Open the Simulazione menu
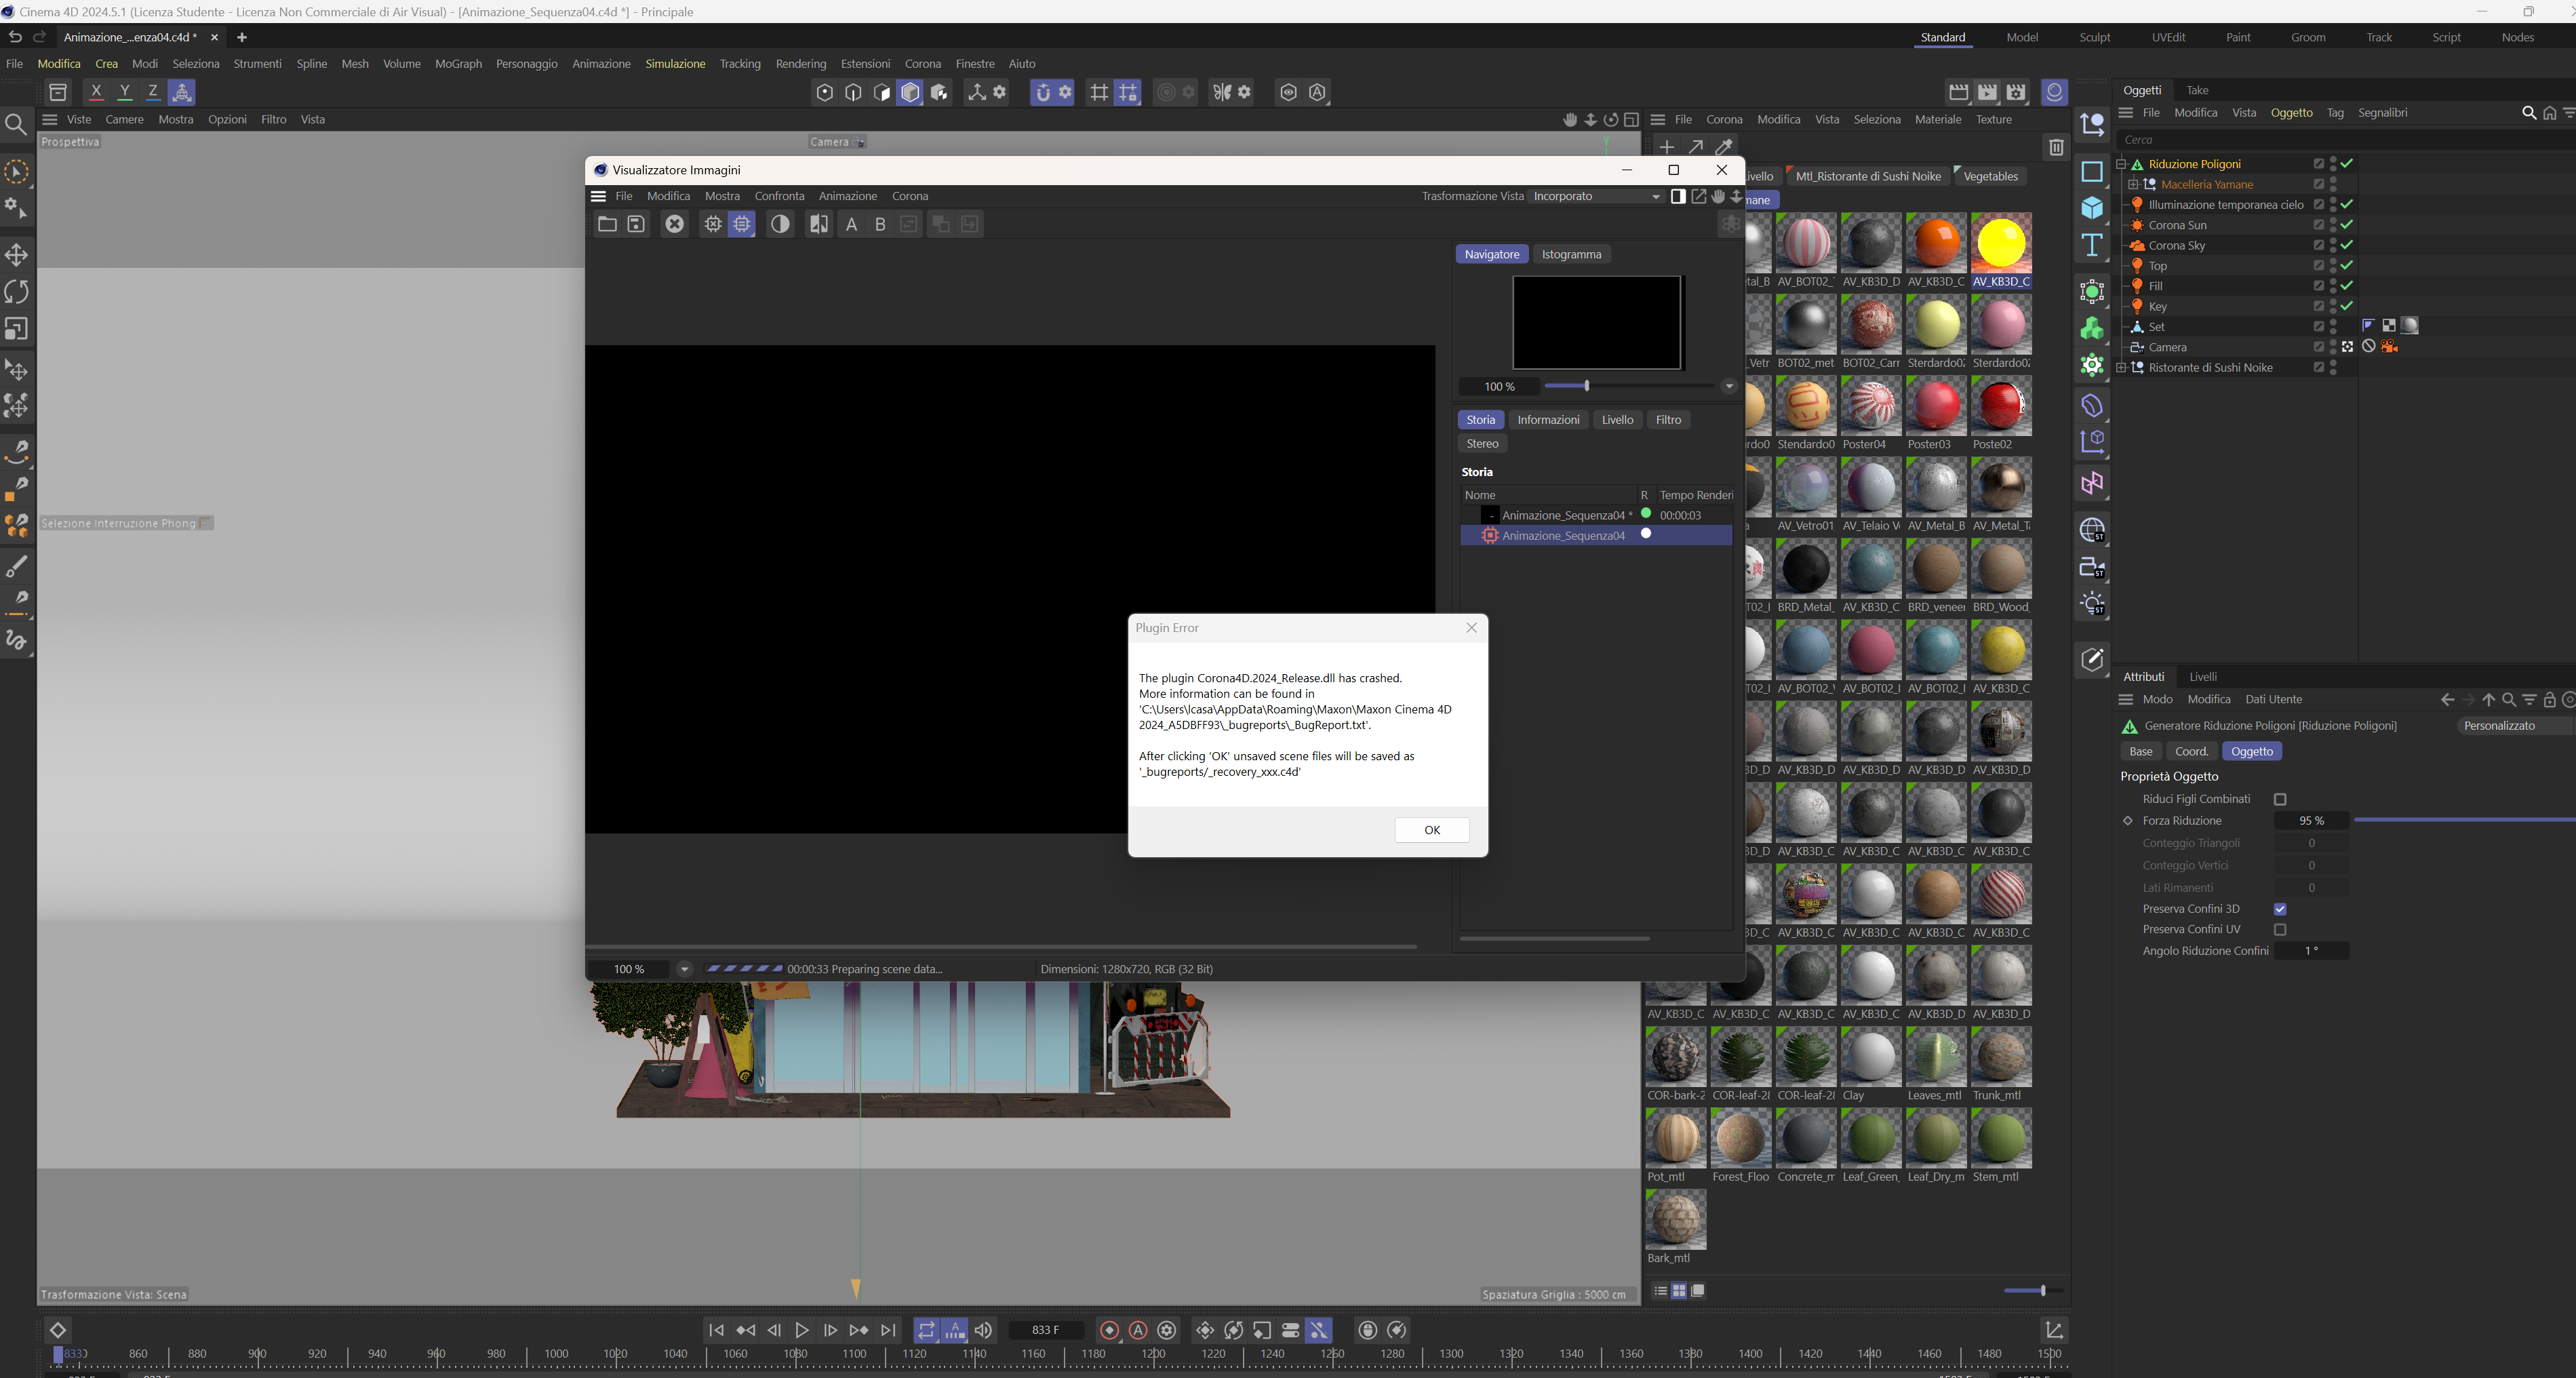The image size is (2576, 1378). [675, 64]
